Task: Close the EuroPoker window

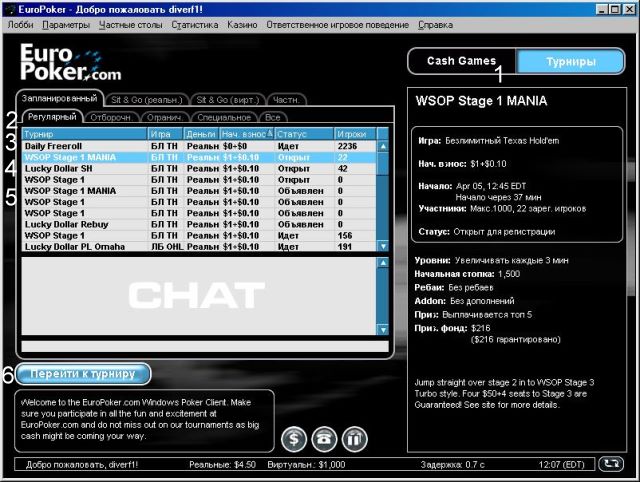Action: [x=629, y=9]
